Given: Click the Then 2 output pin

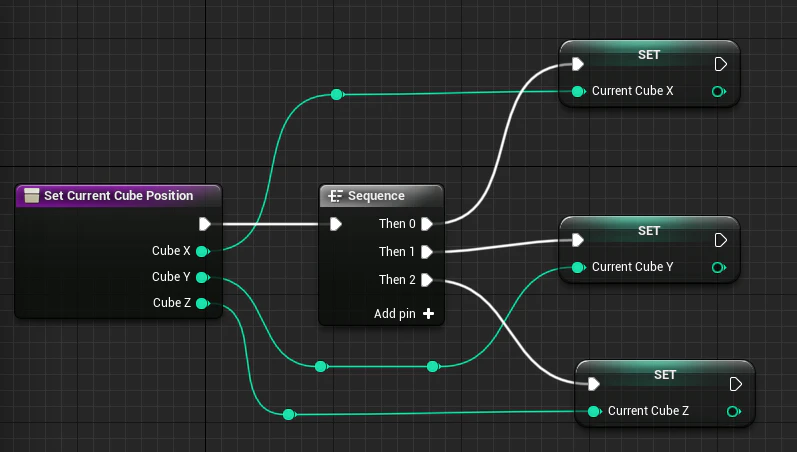Looking at the screenshot, I should (427, 280).
